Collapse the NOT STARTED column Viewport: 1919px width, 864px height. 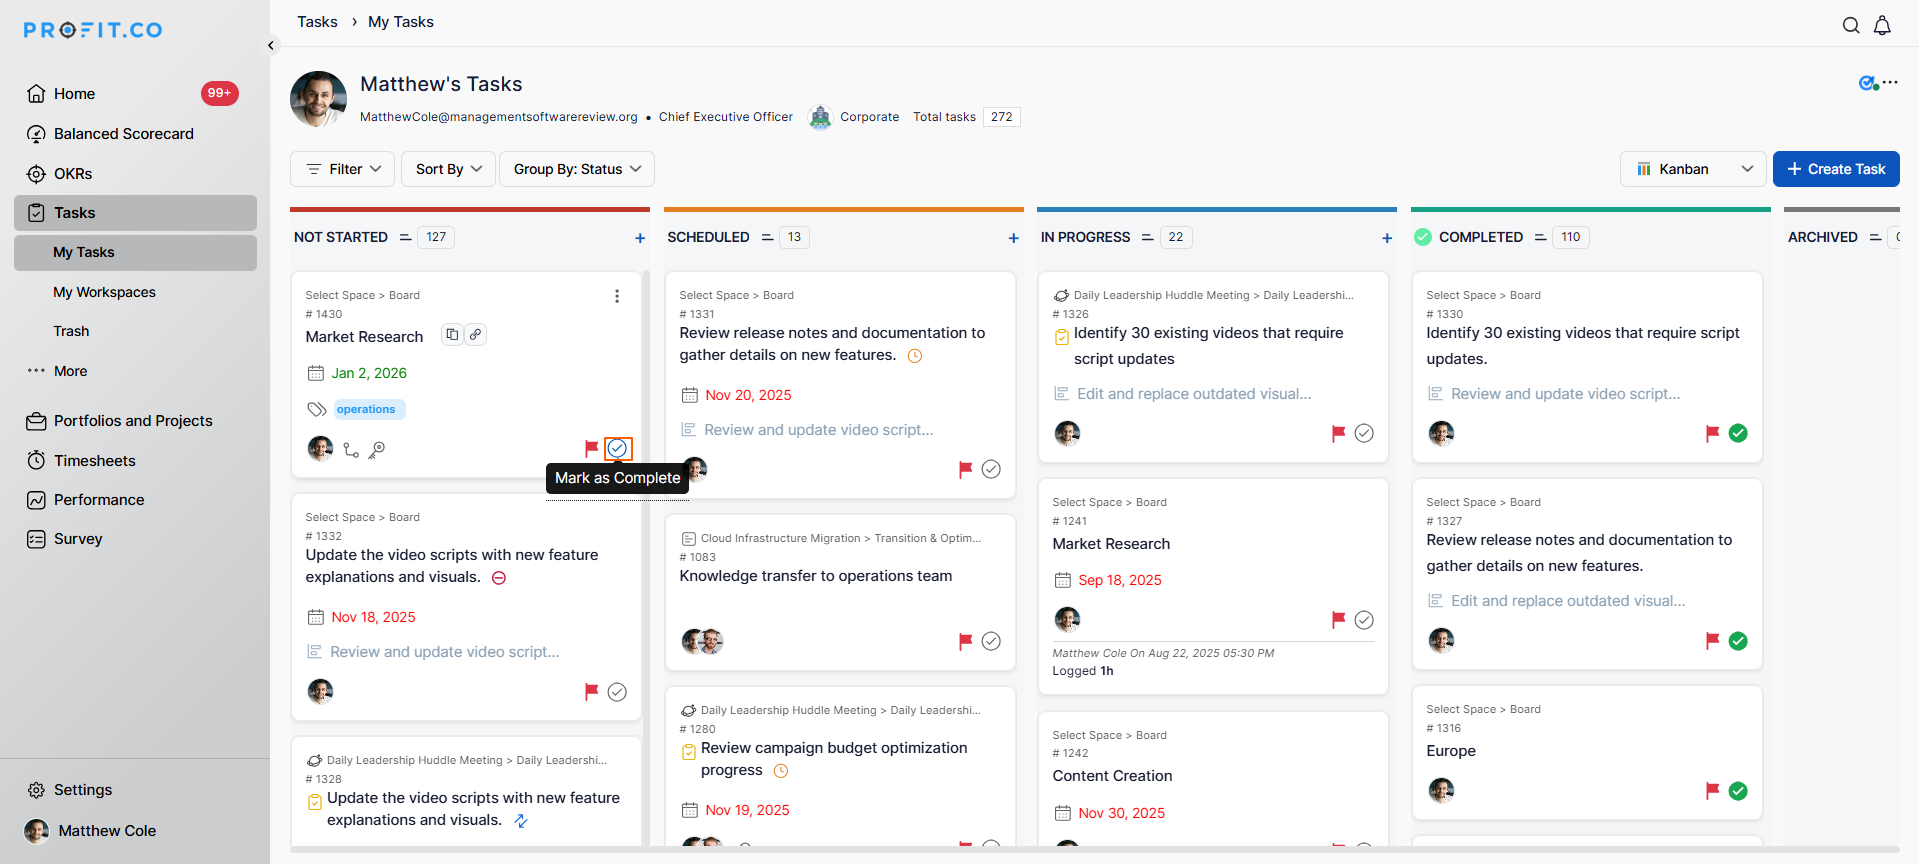pos(405,238)
